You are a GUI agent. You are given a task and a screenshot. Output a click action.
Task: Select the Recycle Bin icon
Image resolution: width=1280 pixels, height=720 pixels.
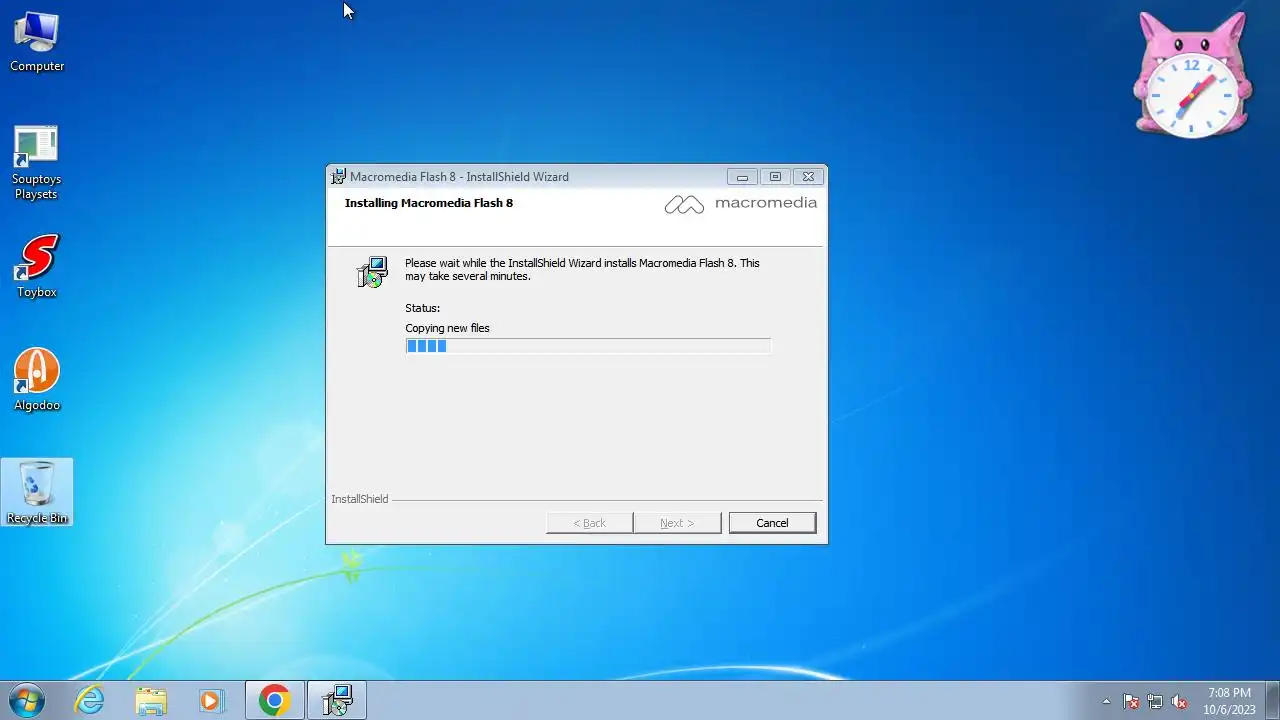[37, 492]
